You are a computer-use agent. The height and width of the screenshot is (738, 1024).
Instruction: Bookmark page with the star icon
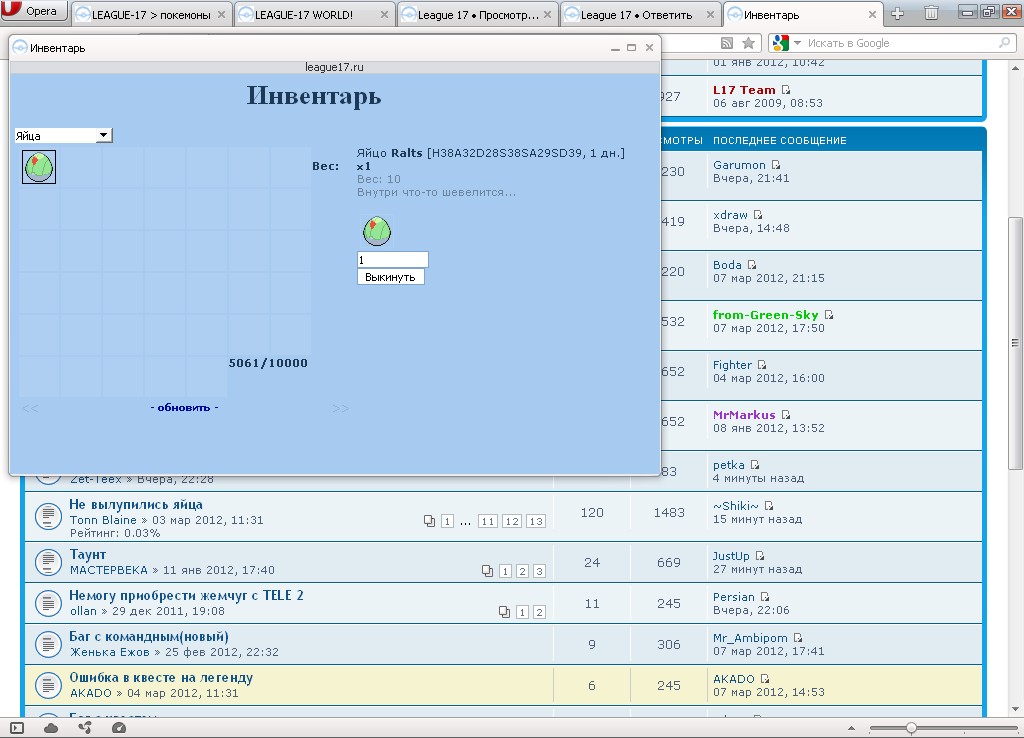click(748, 43)
